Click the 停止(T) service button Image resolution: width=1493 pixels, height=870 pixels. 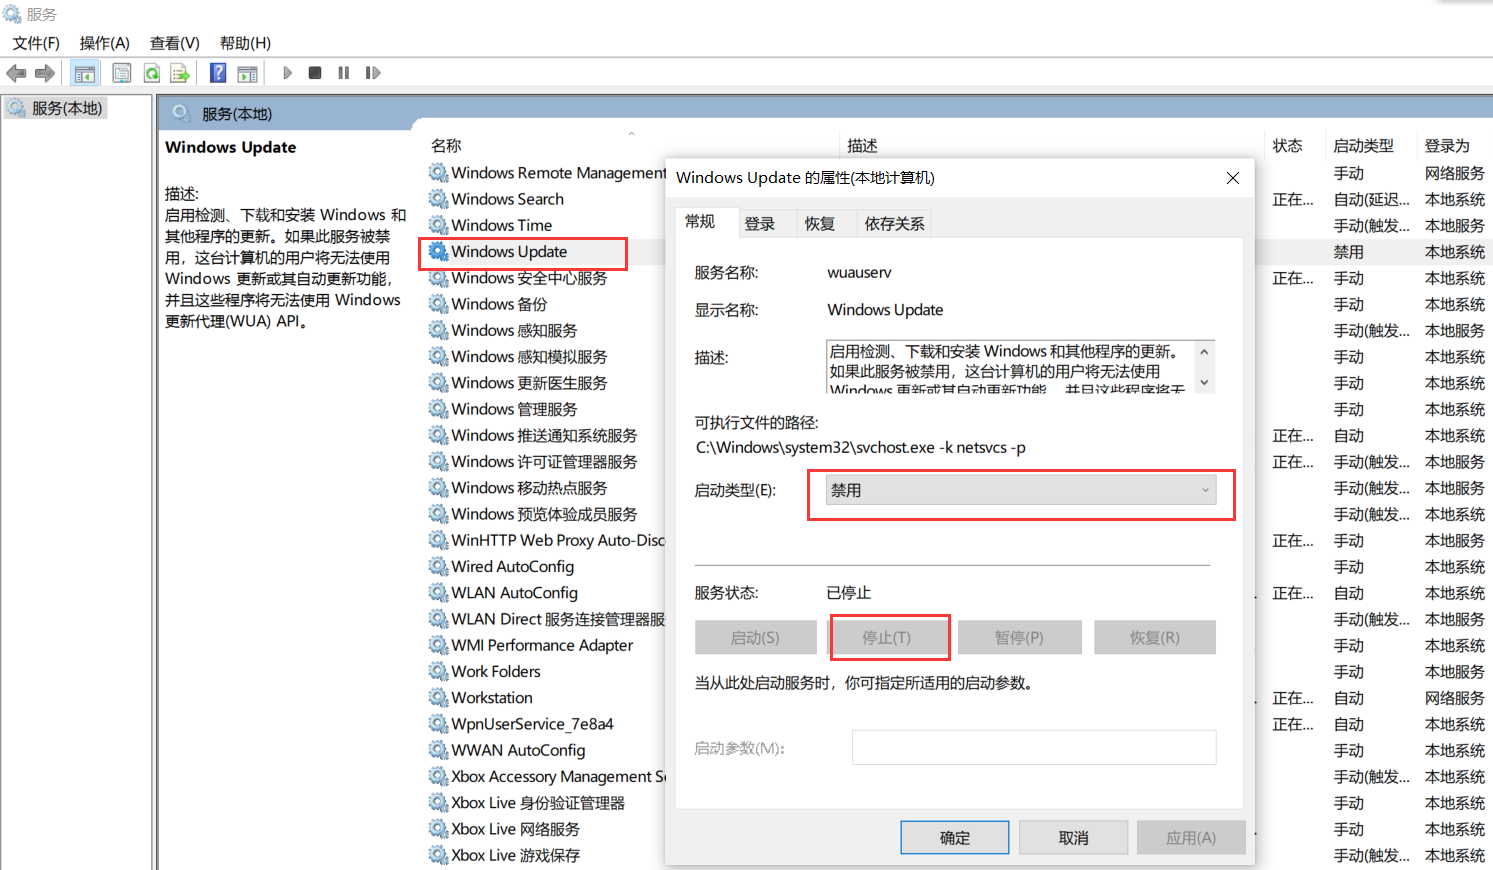pyautogui.click(x=888, y=637)
